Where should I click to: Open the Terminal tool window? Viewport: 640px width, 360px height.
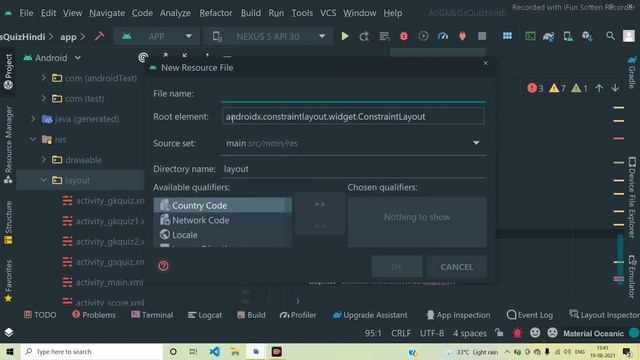point(152,315)
